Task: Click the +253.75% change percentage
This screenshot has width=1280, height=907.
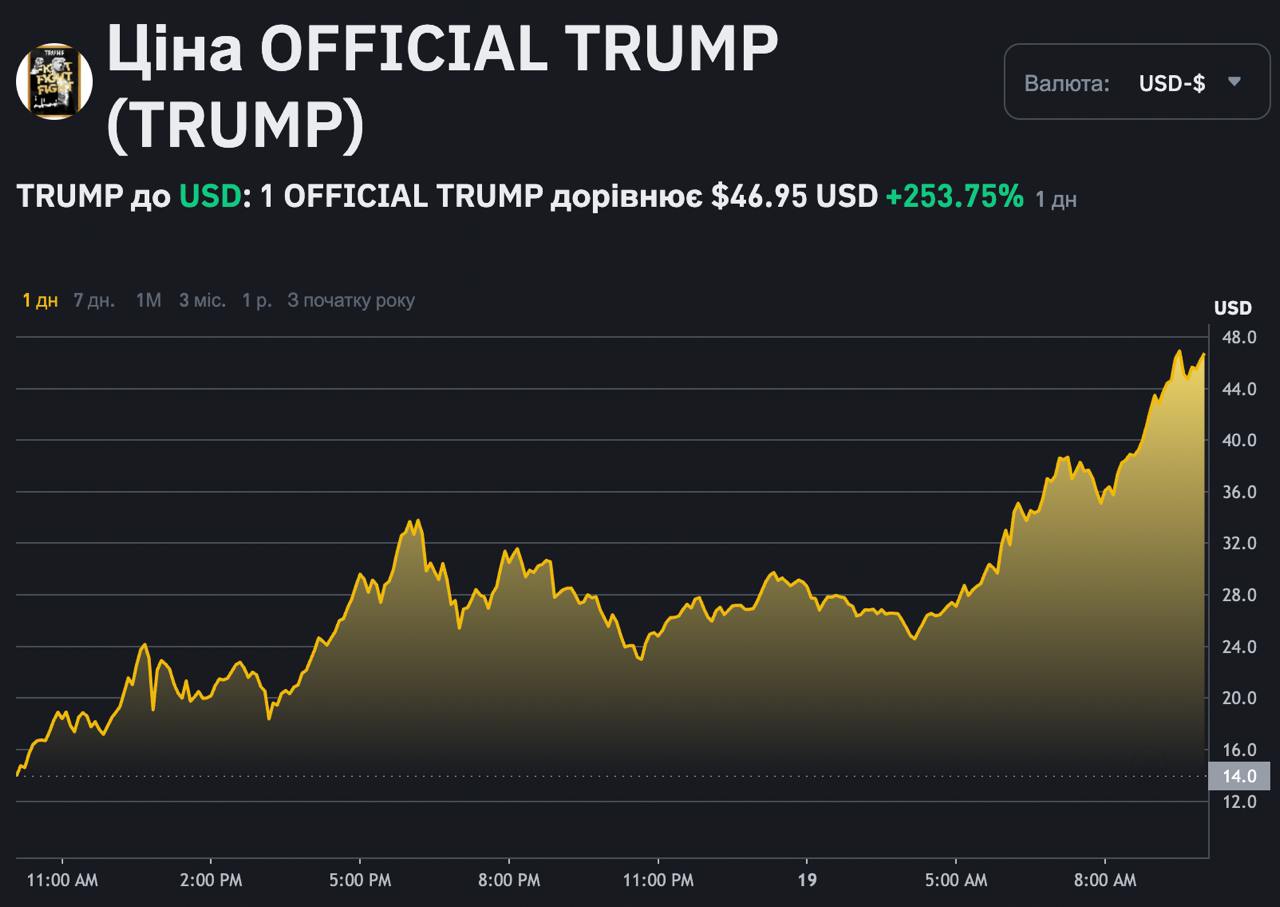Action: pos(954,196)
